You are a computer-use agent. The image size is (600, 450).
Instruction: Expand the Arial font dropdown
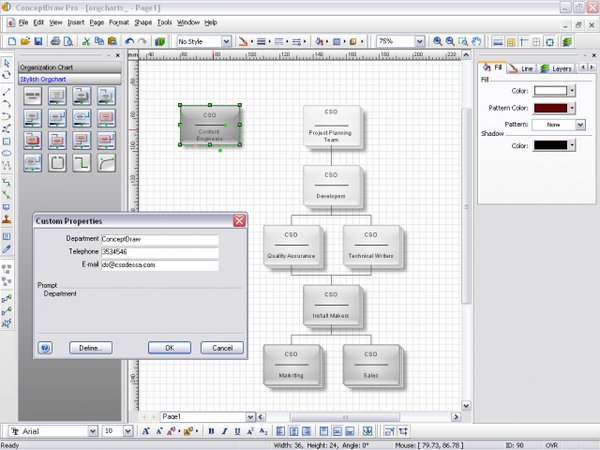(x=93, y=431)
